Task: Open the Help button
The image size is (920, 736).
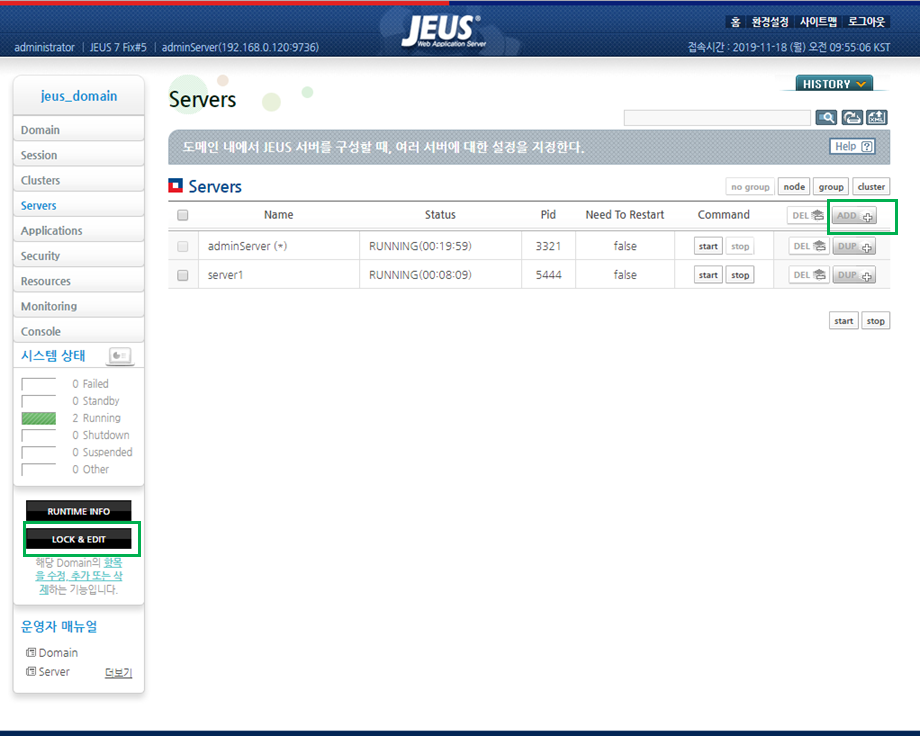Action: click(853, 146)
